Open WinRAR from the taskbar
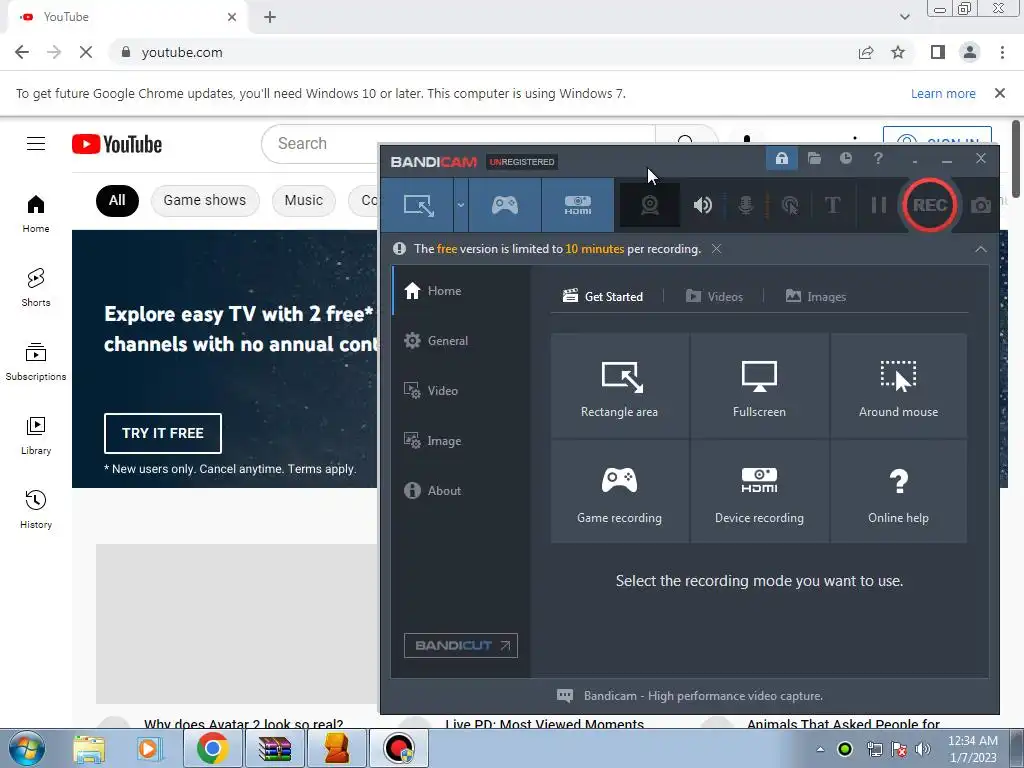This screenshot has height=768, width=1024. (275, 748)
